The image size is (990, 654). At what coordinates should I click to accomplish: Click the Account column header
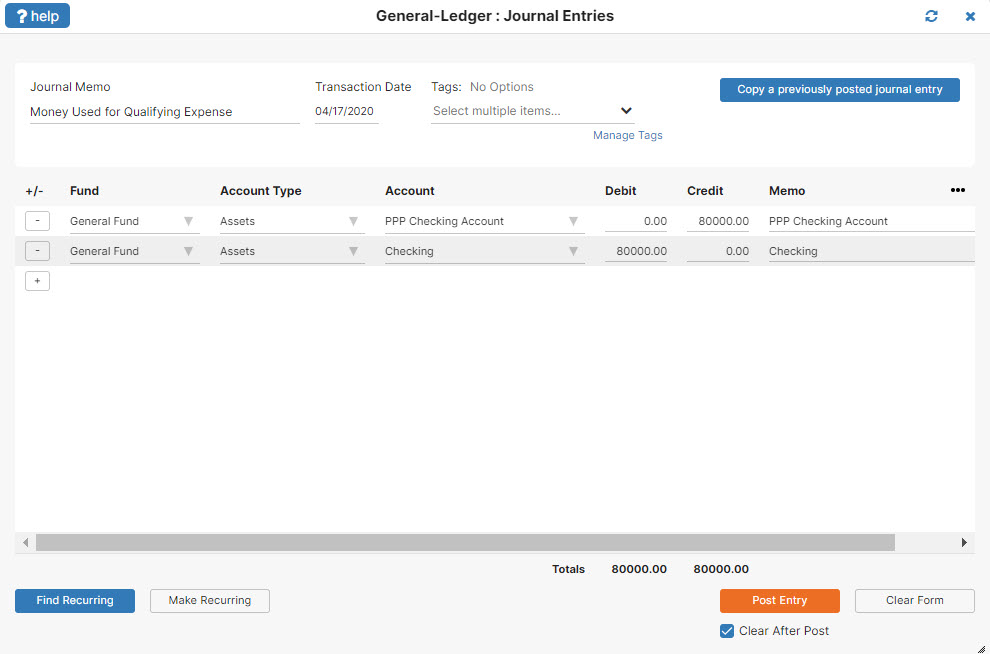[x=410, y=191]
